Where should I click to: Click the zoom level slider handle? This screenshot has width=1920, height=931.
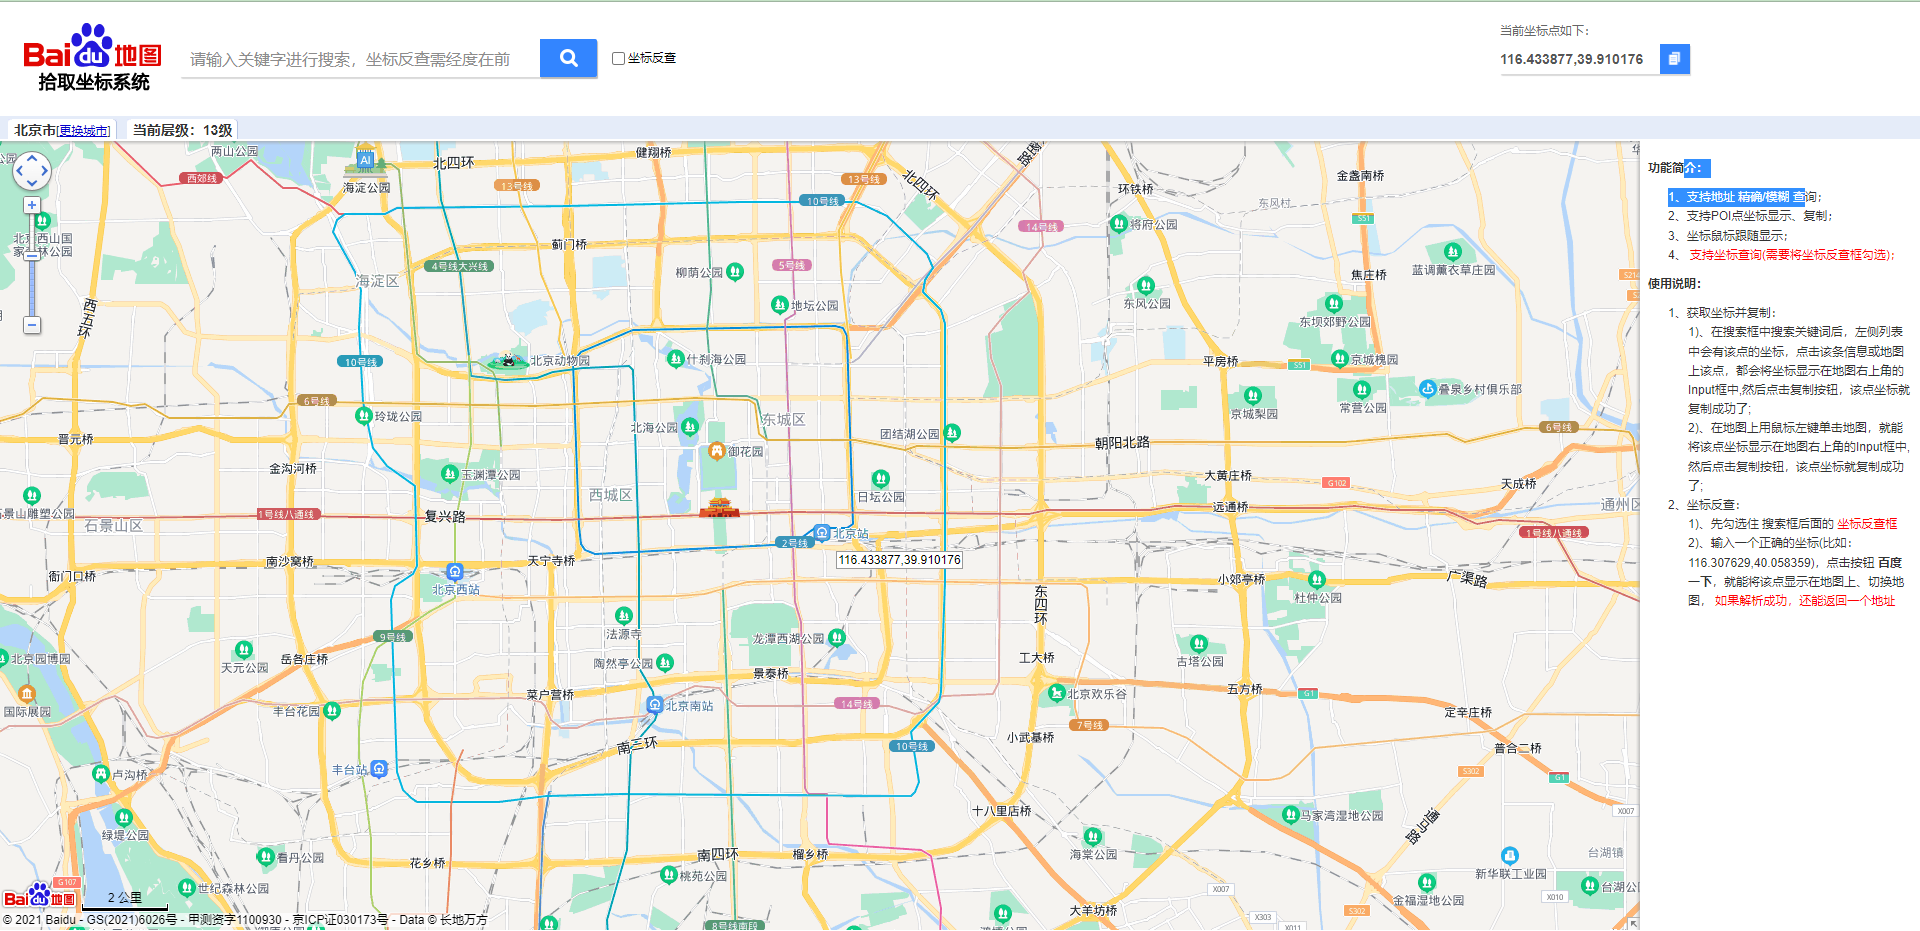[x=32, y=255]
